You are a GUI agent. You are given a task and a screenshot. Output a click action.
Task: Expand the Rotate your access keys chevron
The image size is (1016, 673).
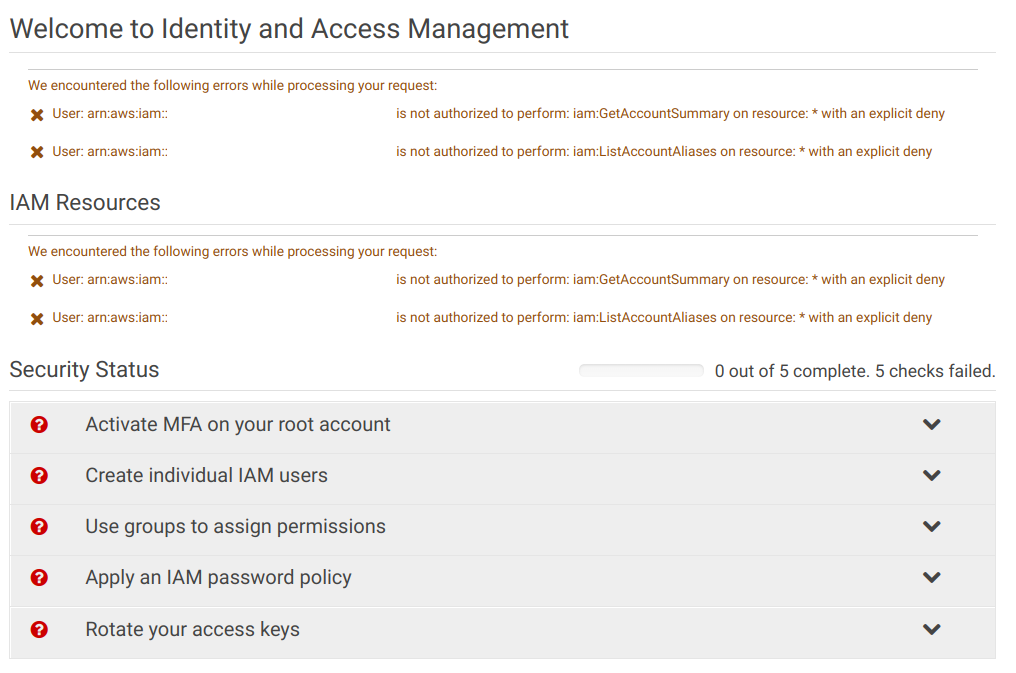point(931,629)
